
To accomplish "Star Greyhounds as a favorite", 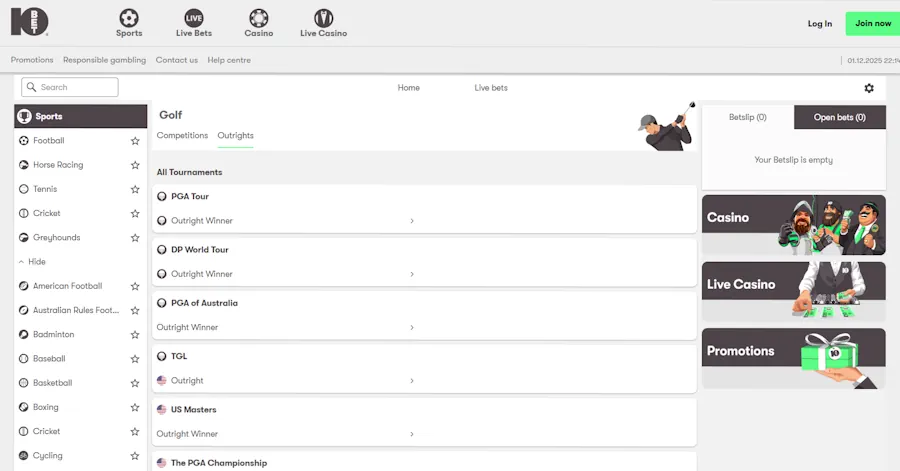I will [135, 238].
